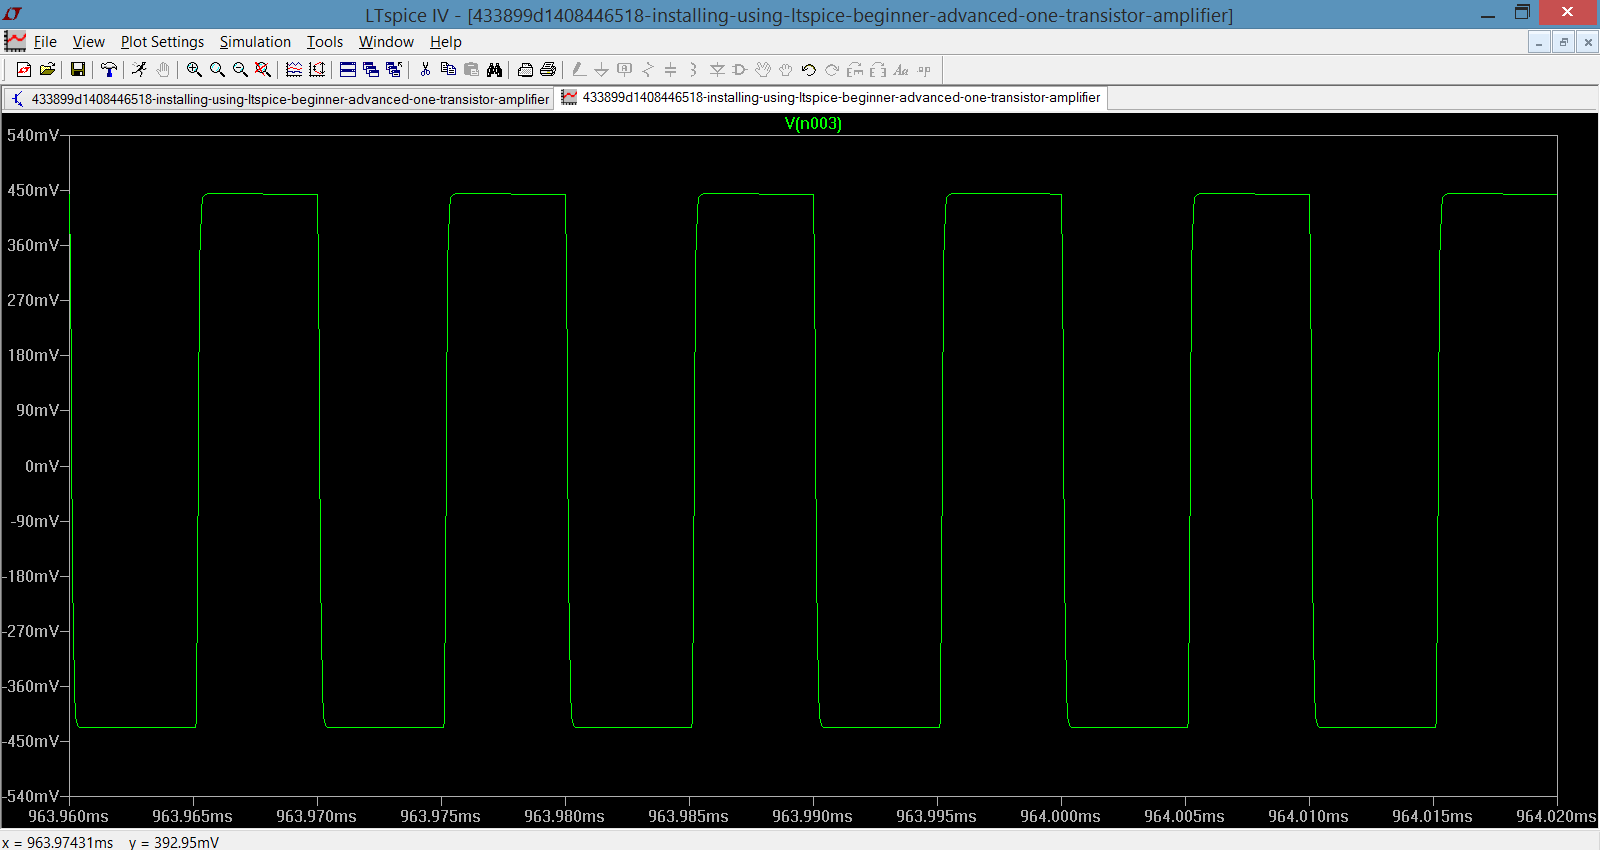Click the Print icon
1600x850 pixels.
tap(548, 69)
